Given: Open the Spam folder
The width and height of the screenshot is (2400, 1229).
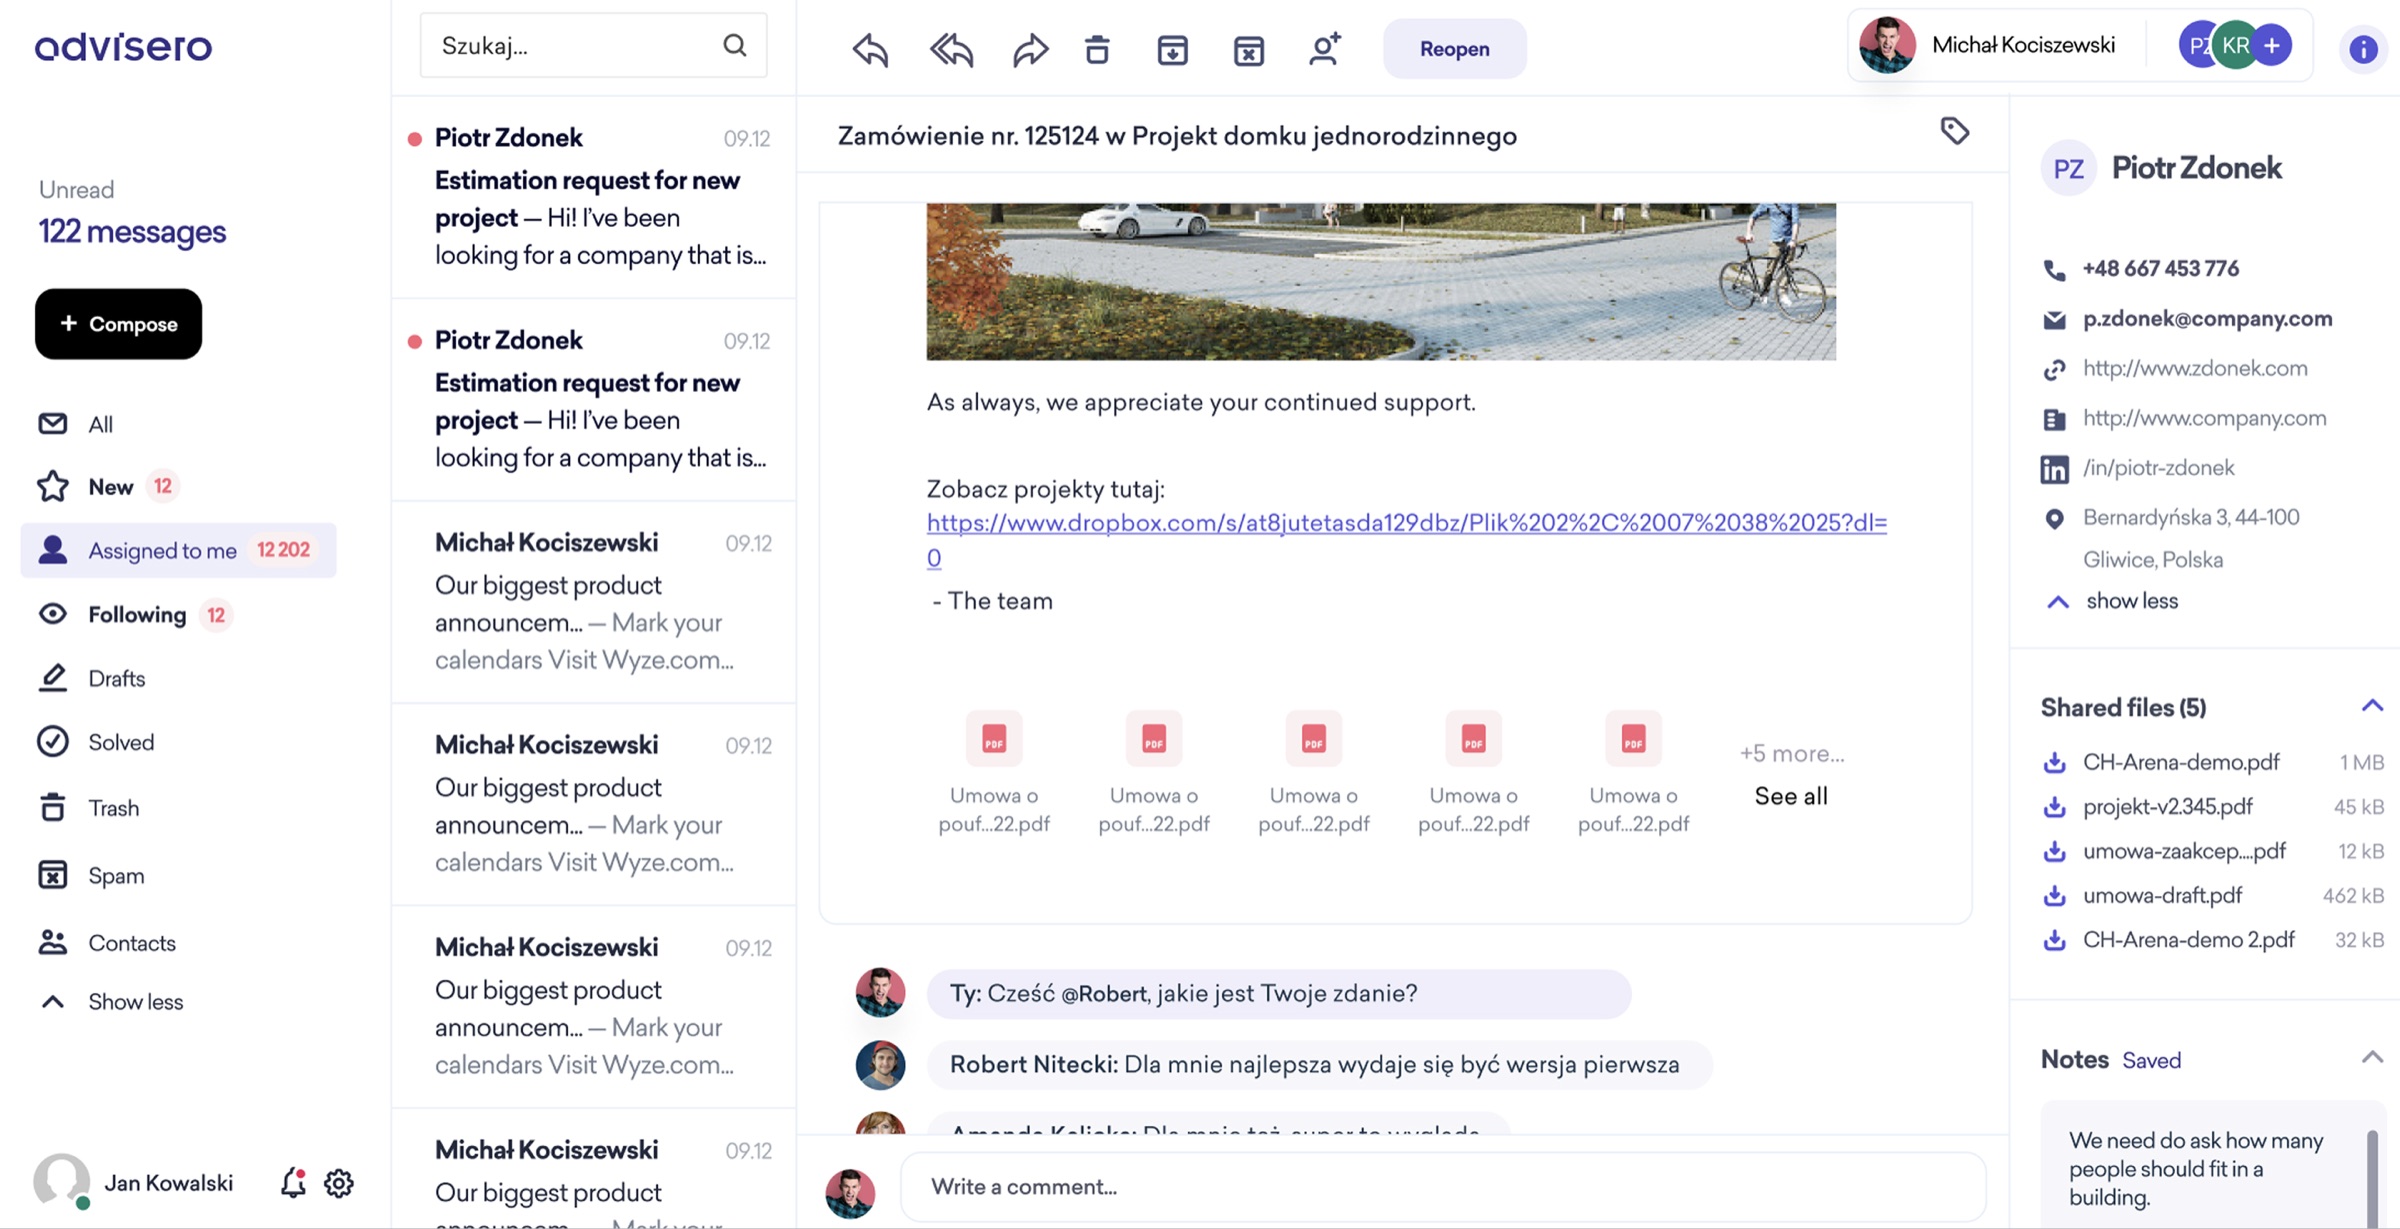Looking at the screenshot, I should [x=115, y=875].
